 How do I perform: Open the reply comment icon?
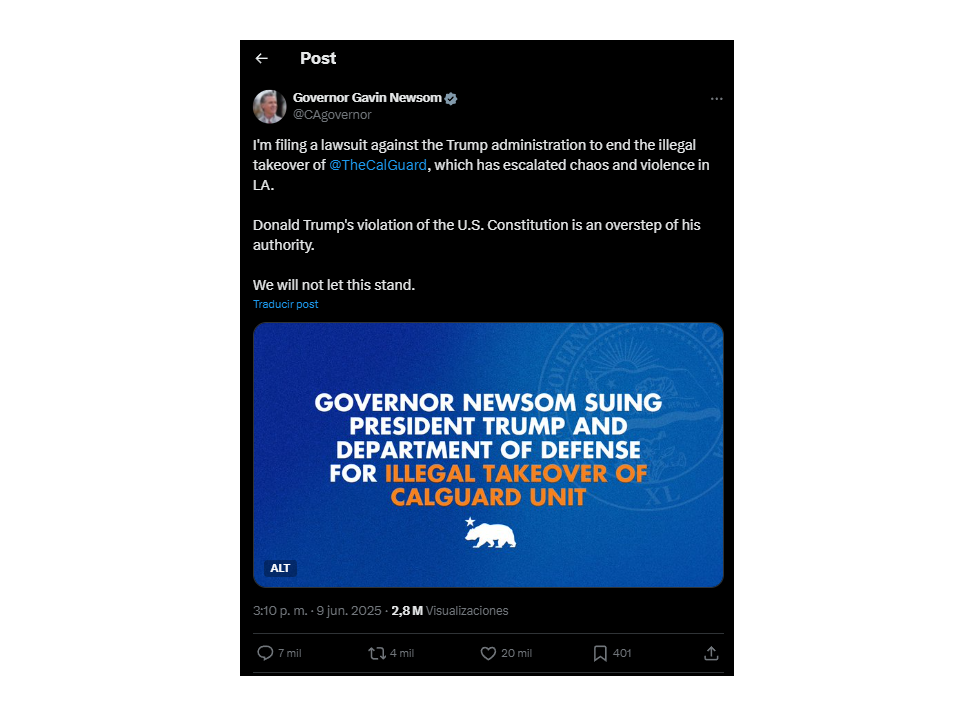pos(265,653)
